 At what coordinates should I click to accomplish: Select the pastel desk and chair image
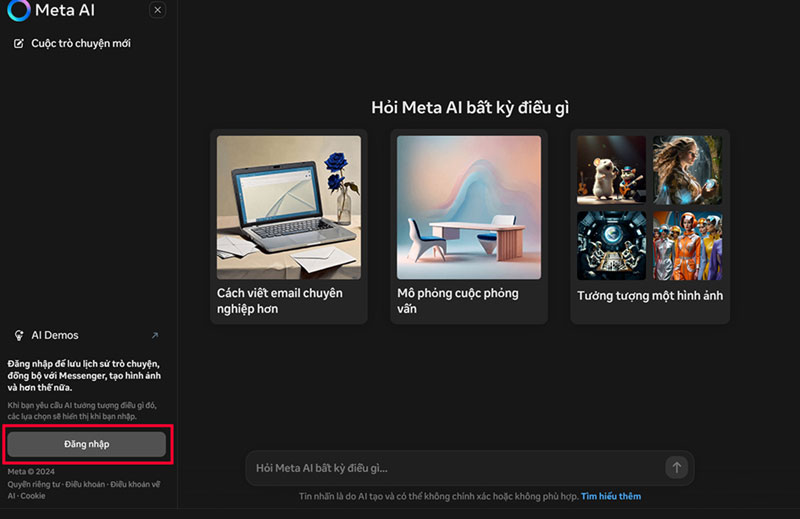coord(469,207)
